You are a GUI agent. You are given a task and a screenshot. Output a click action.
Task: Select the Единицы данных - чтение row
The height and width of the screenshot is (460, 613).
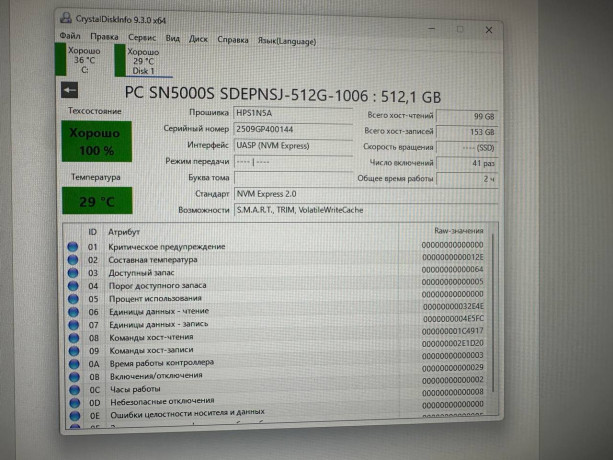click(x=276, y=310)
